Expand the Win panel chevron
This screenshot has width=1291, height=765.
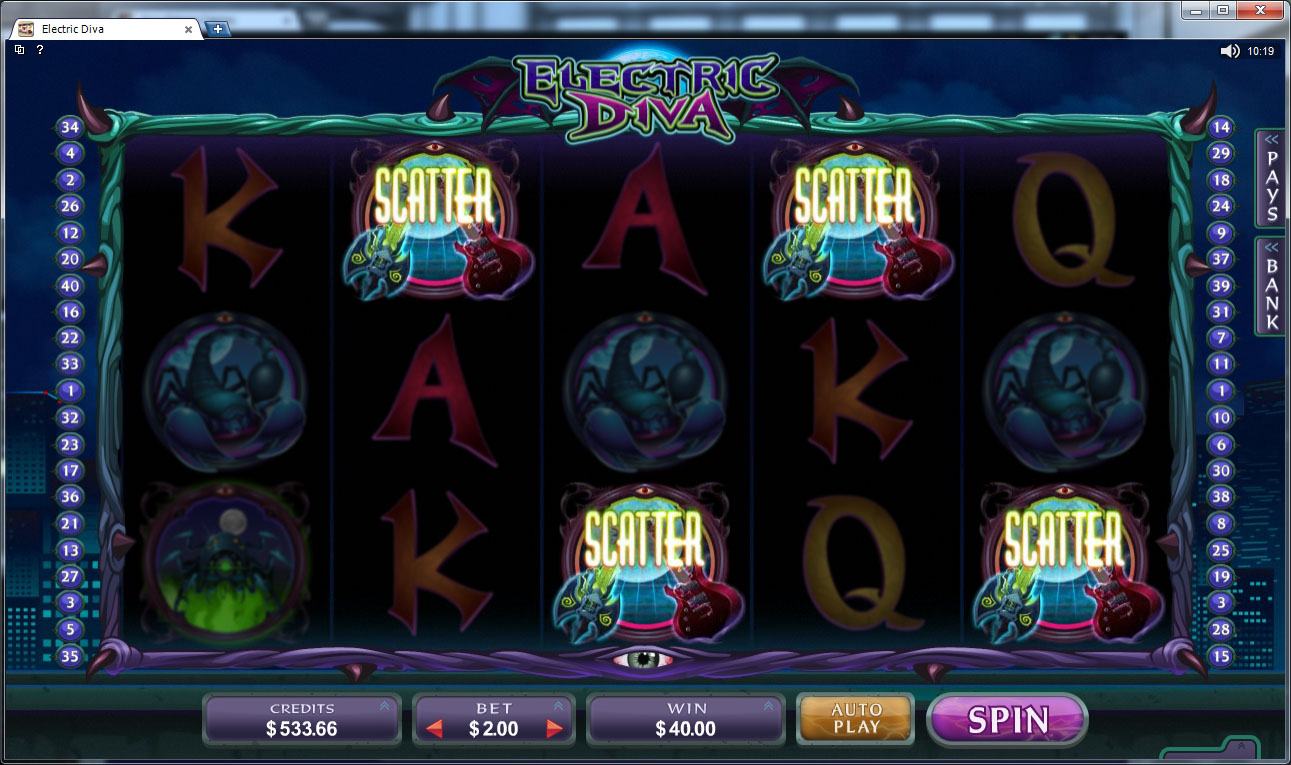tap(769, 706)
